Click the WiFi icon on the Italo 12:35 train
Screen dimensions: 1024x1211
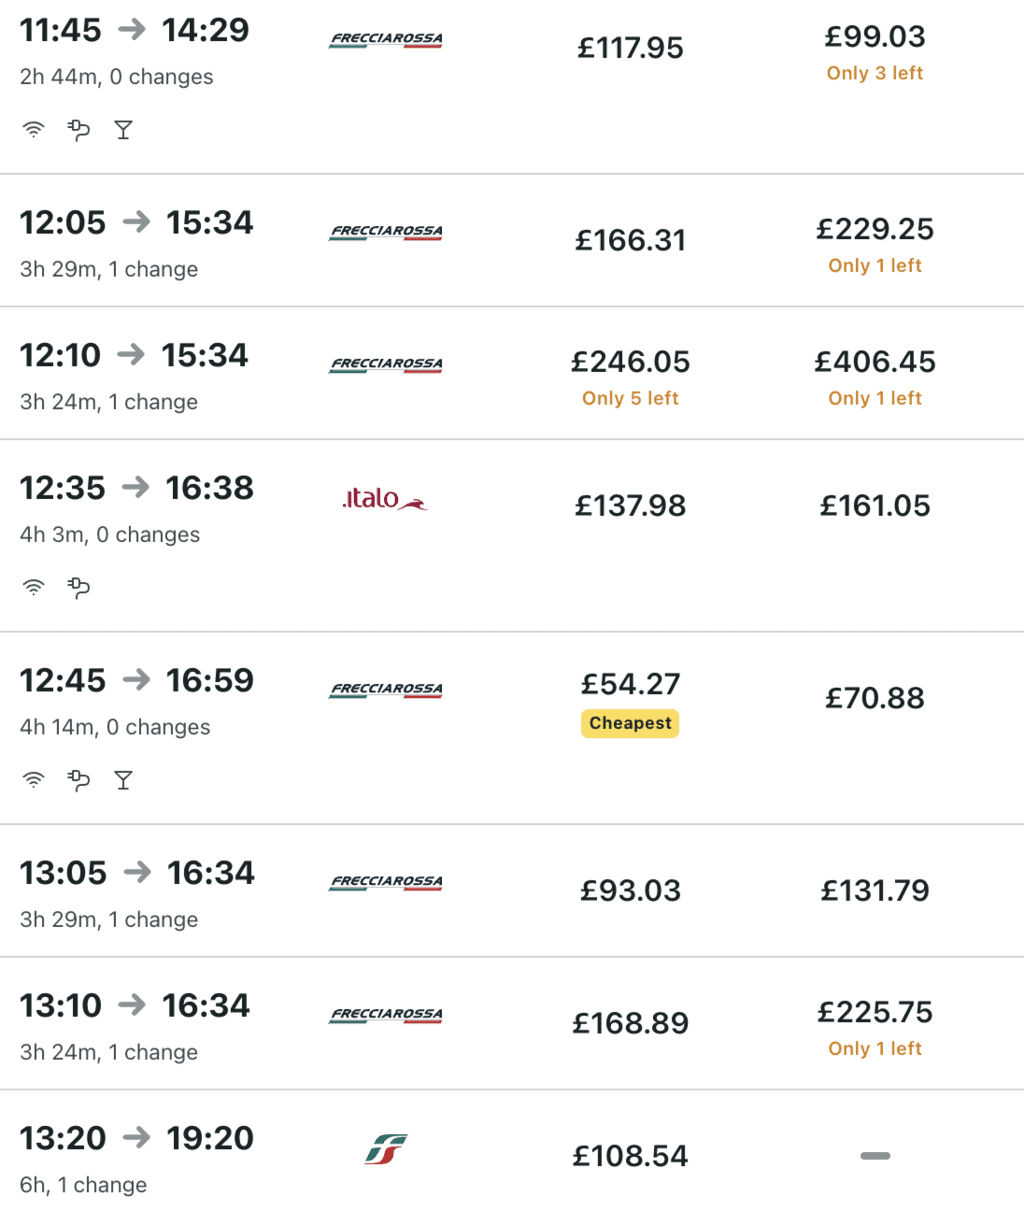34,588
